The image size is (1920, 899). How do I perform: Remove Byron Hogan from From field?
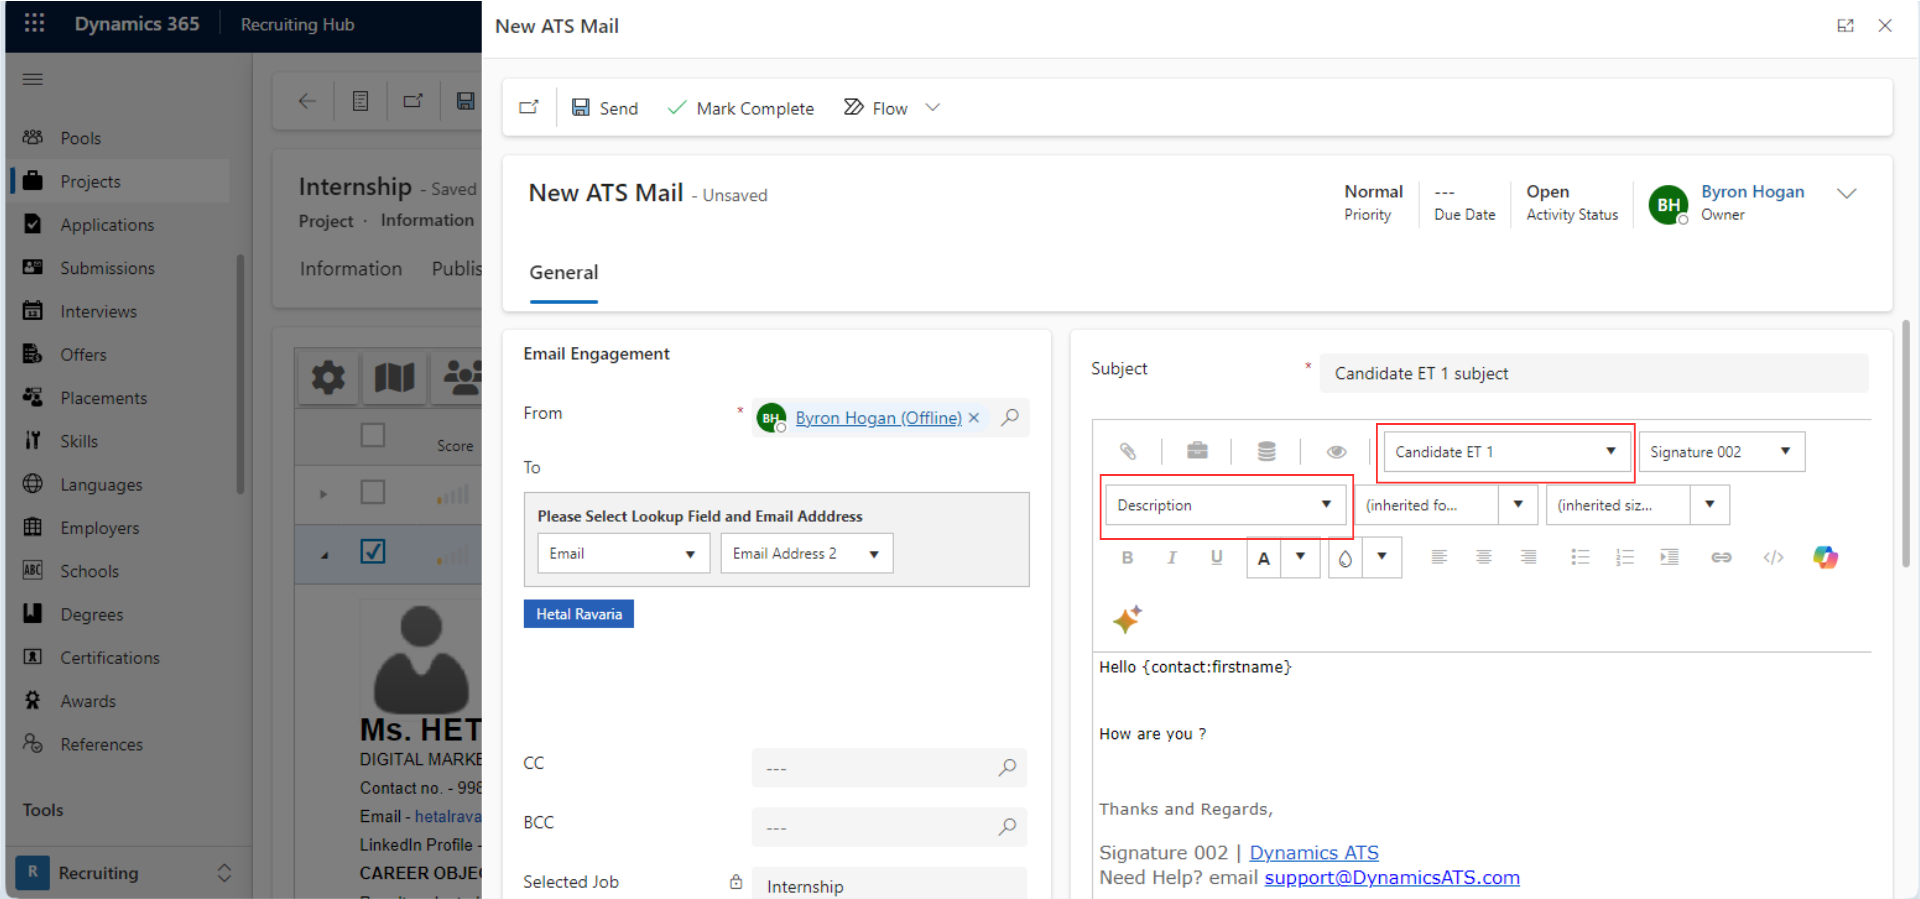coord(974,418)
